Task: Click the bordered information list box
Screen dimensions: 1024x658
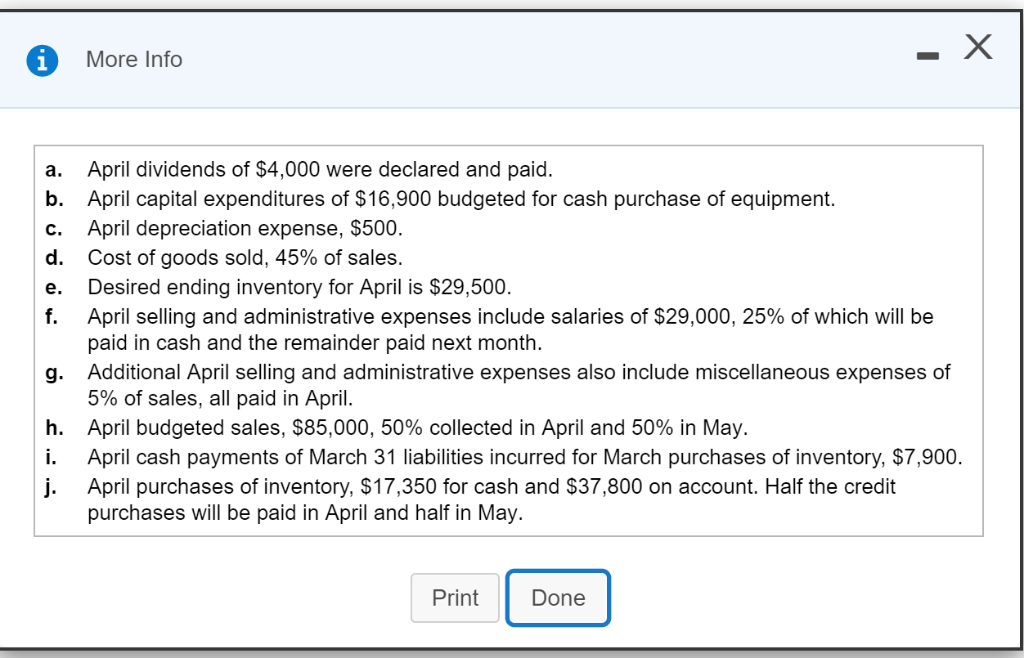Action: click(x=512, y=340)
